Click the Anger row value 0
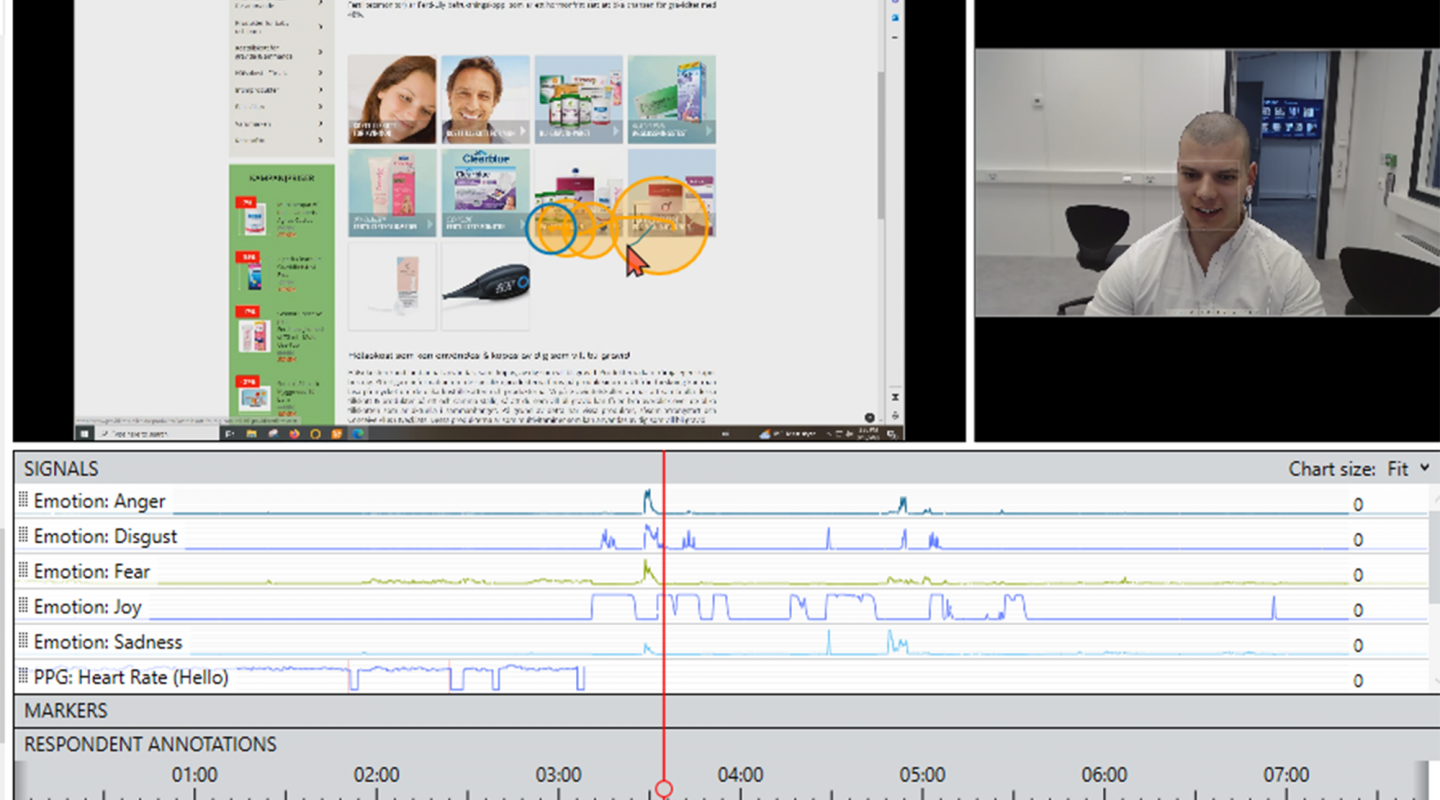This screenshot has height=800, width=1440. coord(1358,505)
